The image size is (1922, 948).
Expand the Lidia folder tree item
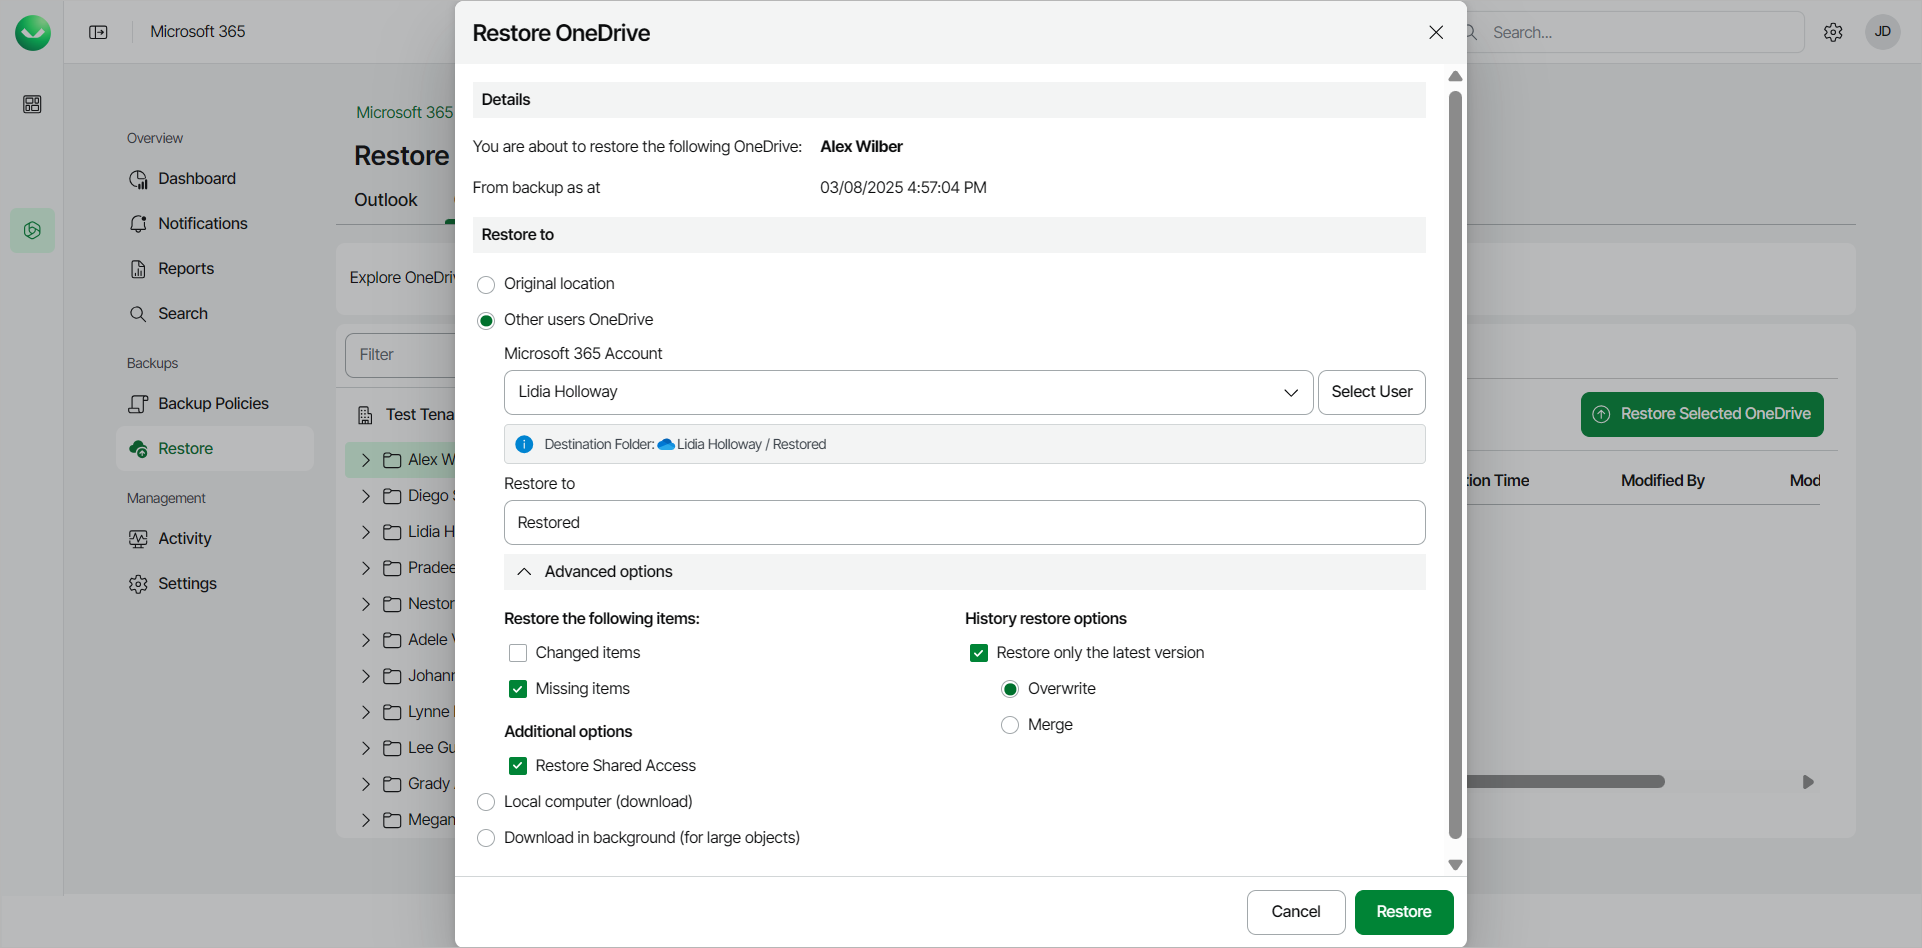[x=366, y=532]
